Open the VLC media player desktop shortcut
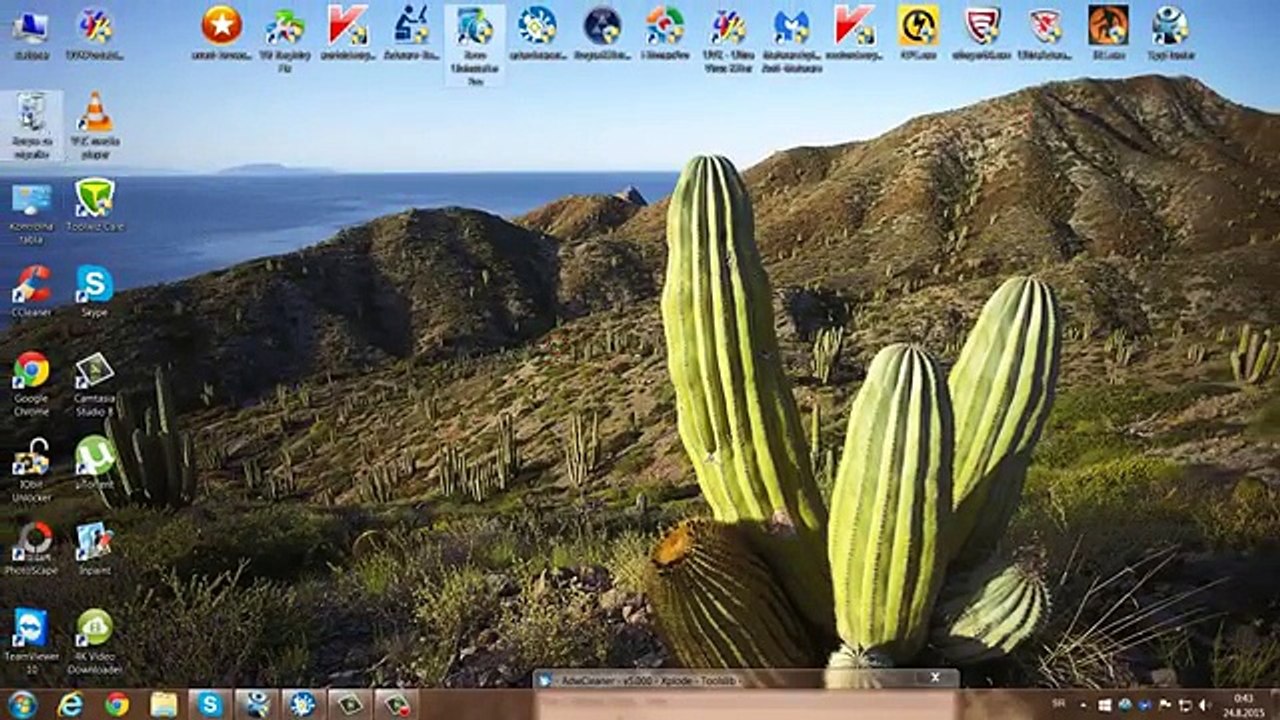 click(95, 115)
